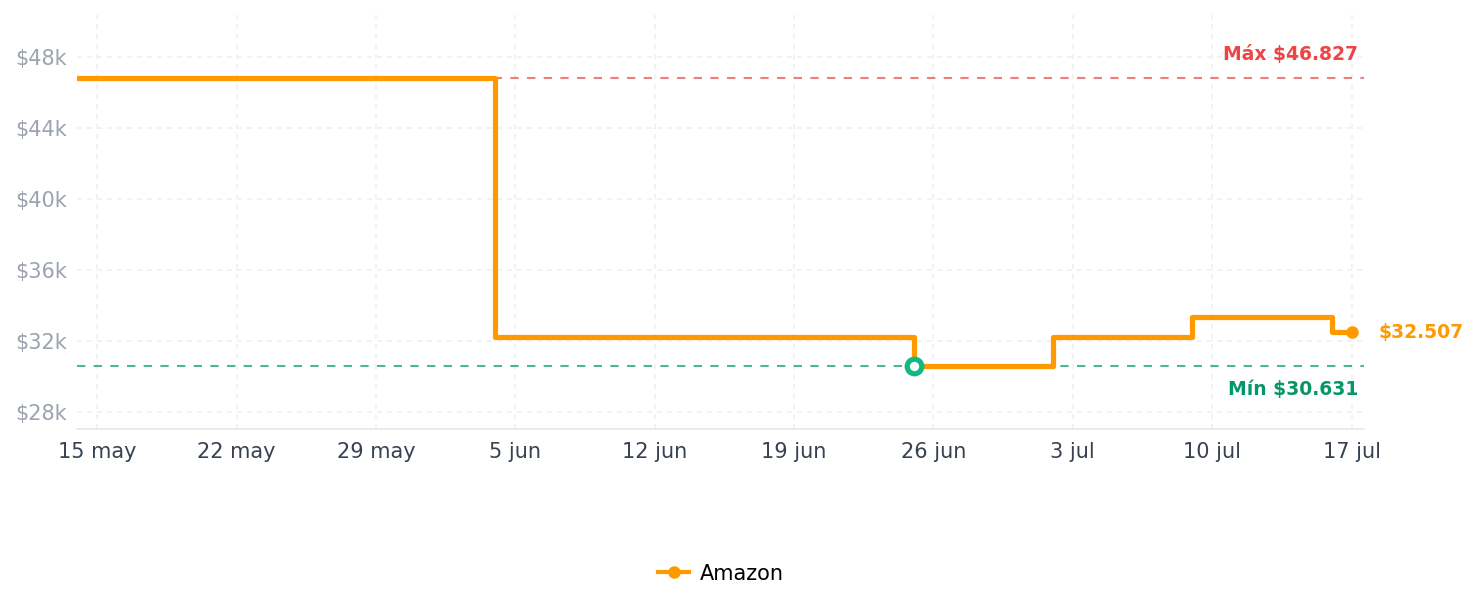1479x607 pixels.
Task: Click the $28k price axis label
Action: pyautogui.click(x=41, y=413)
